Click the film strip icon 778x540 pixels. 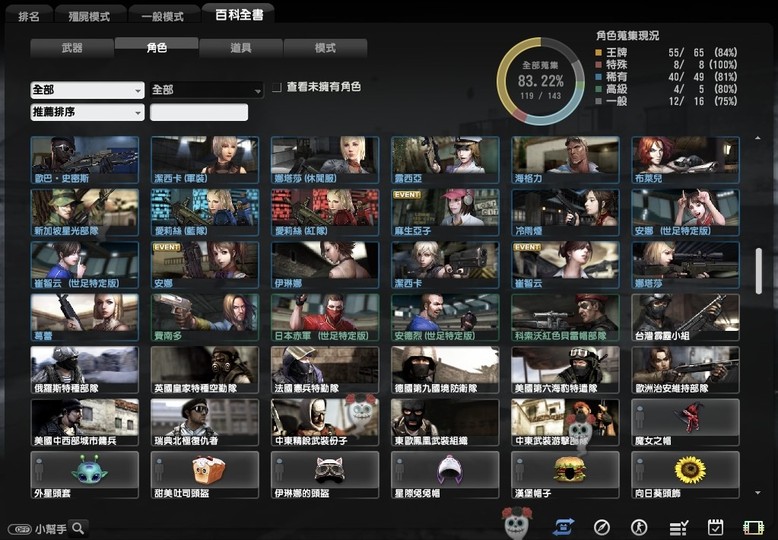tap(753, 527)
